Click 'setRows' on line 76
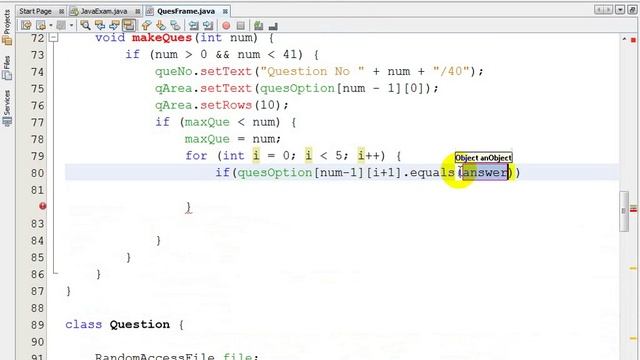This screenshot has height=360, width=640. coord(226,105)
